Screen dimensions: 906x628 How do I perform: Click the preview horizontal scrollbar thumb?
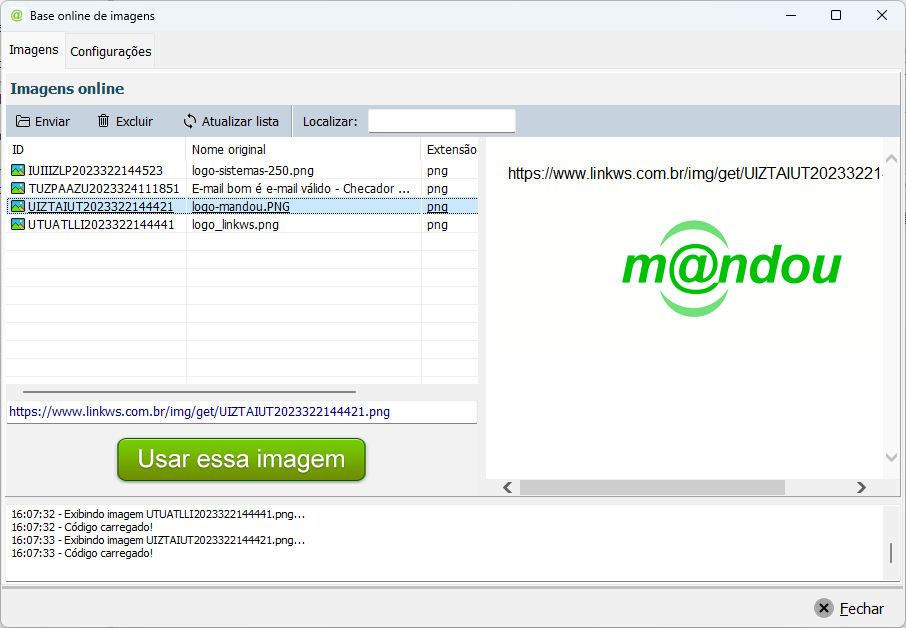[652, 487]
